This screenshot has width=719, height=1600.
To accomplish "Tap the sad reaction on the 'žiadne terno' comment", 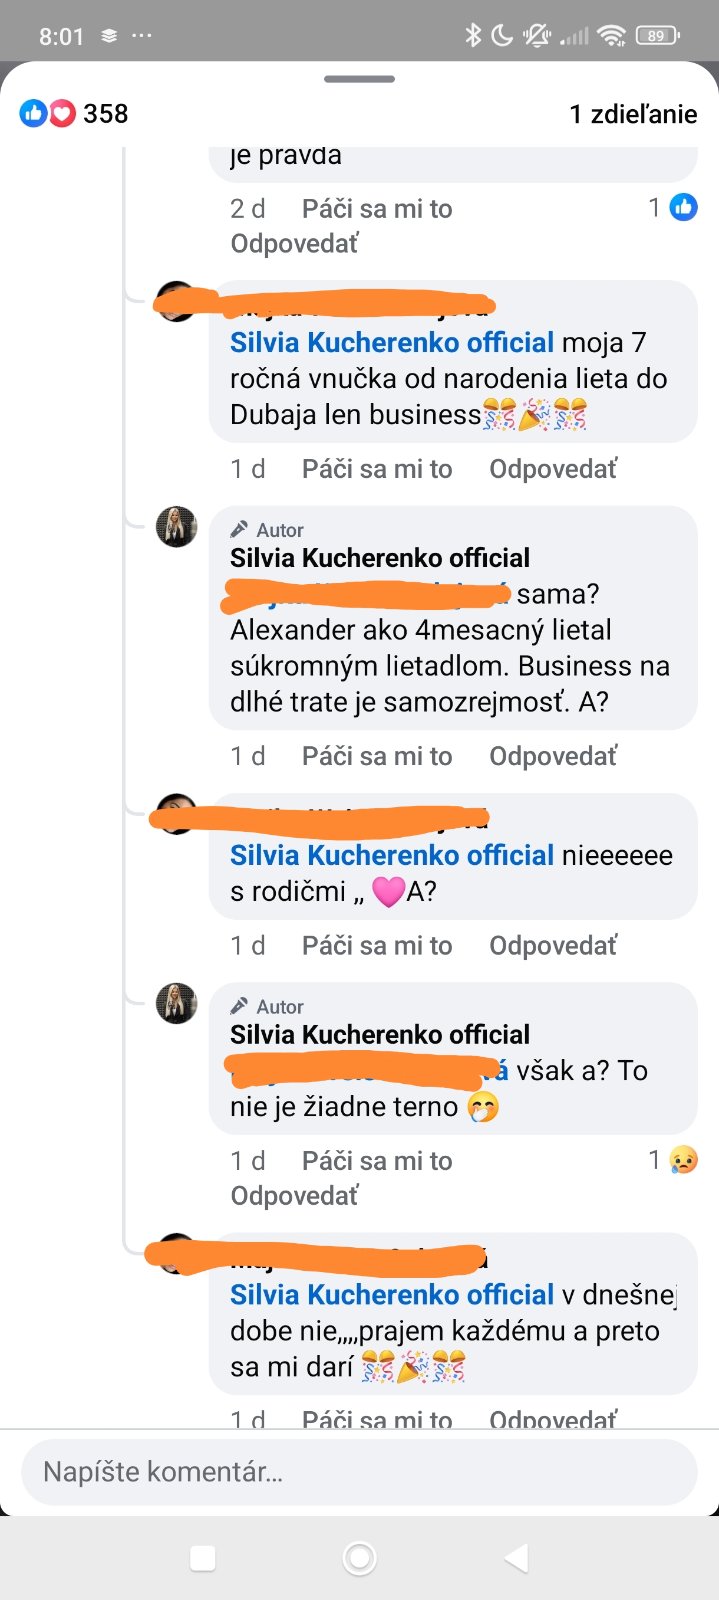I will (x=684, y=1160).
